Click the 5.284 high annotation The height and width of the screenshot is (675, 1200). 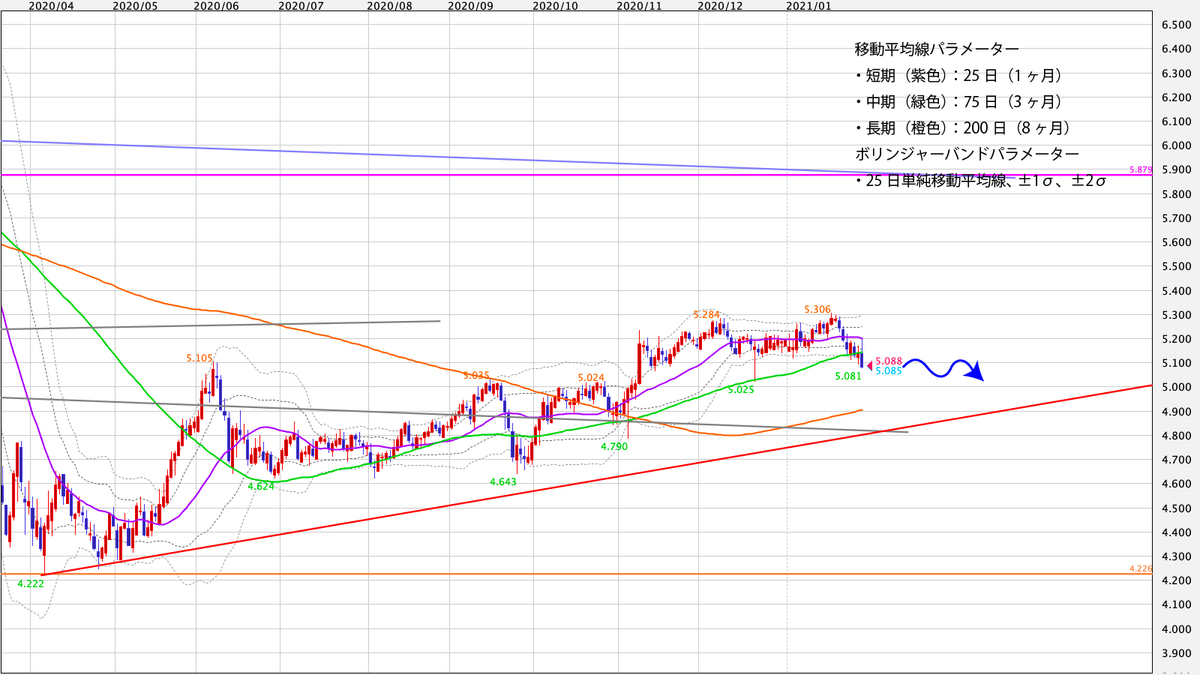[x=706, y=315]
